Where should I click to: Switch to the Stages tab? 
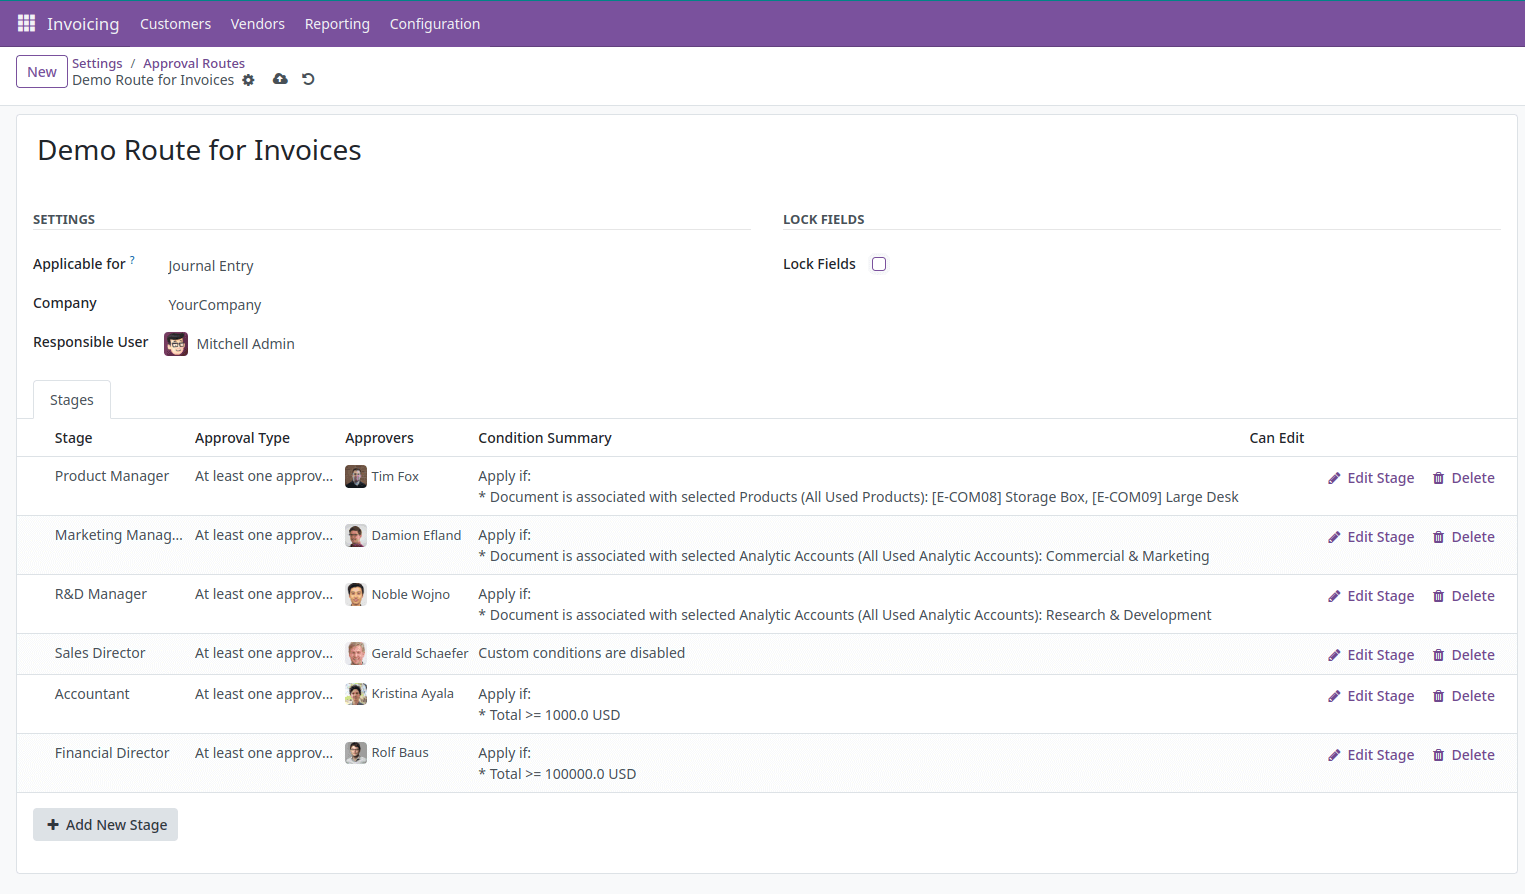71,399
